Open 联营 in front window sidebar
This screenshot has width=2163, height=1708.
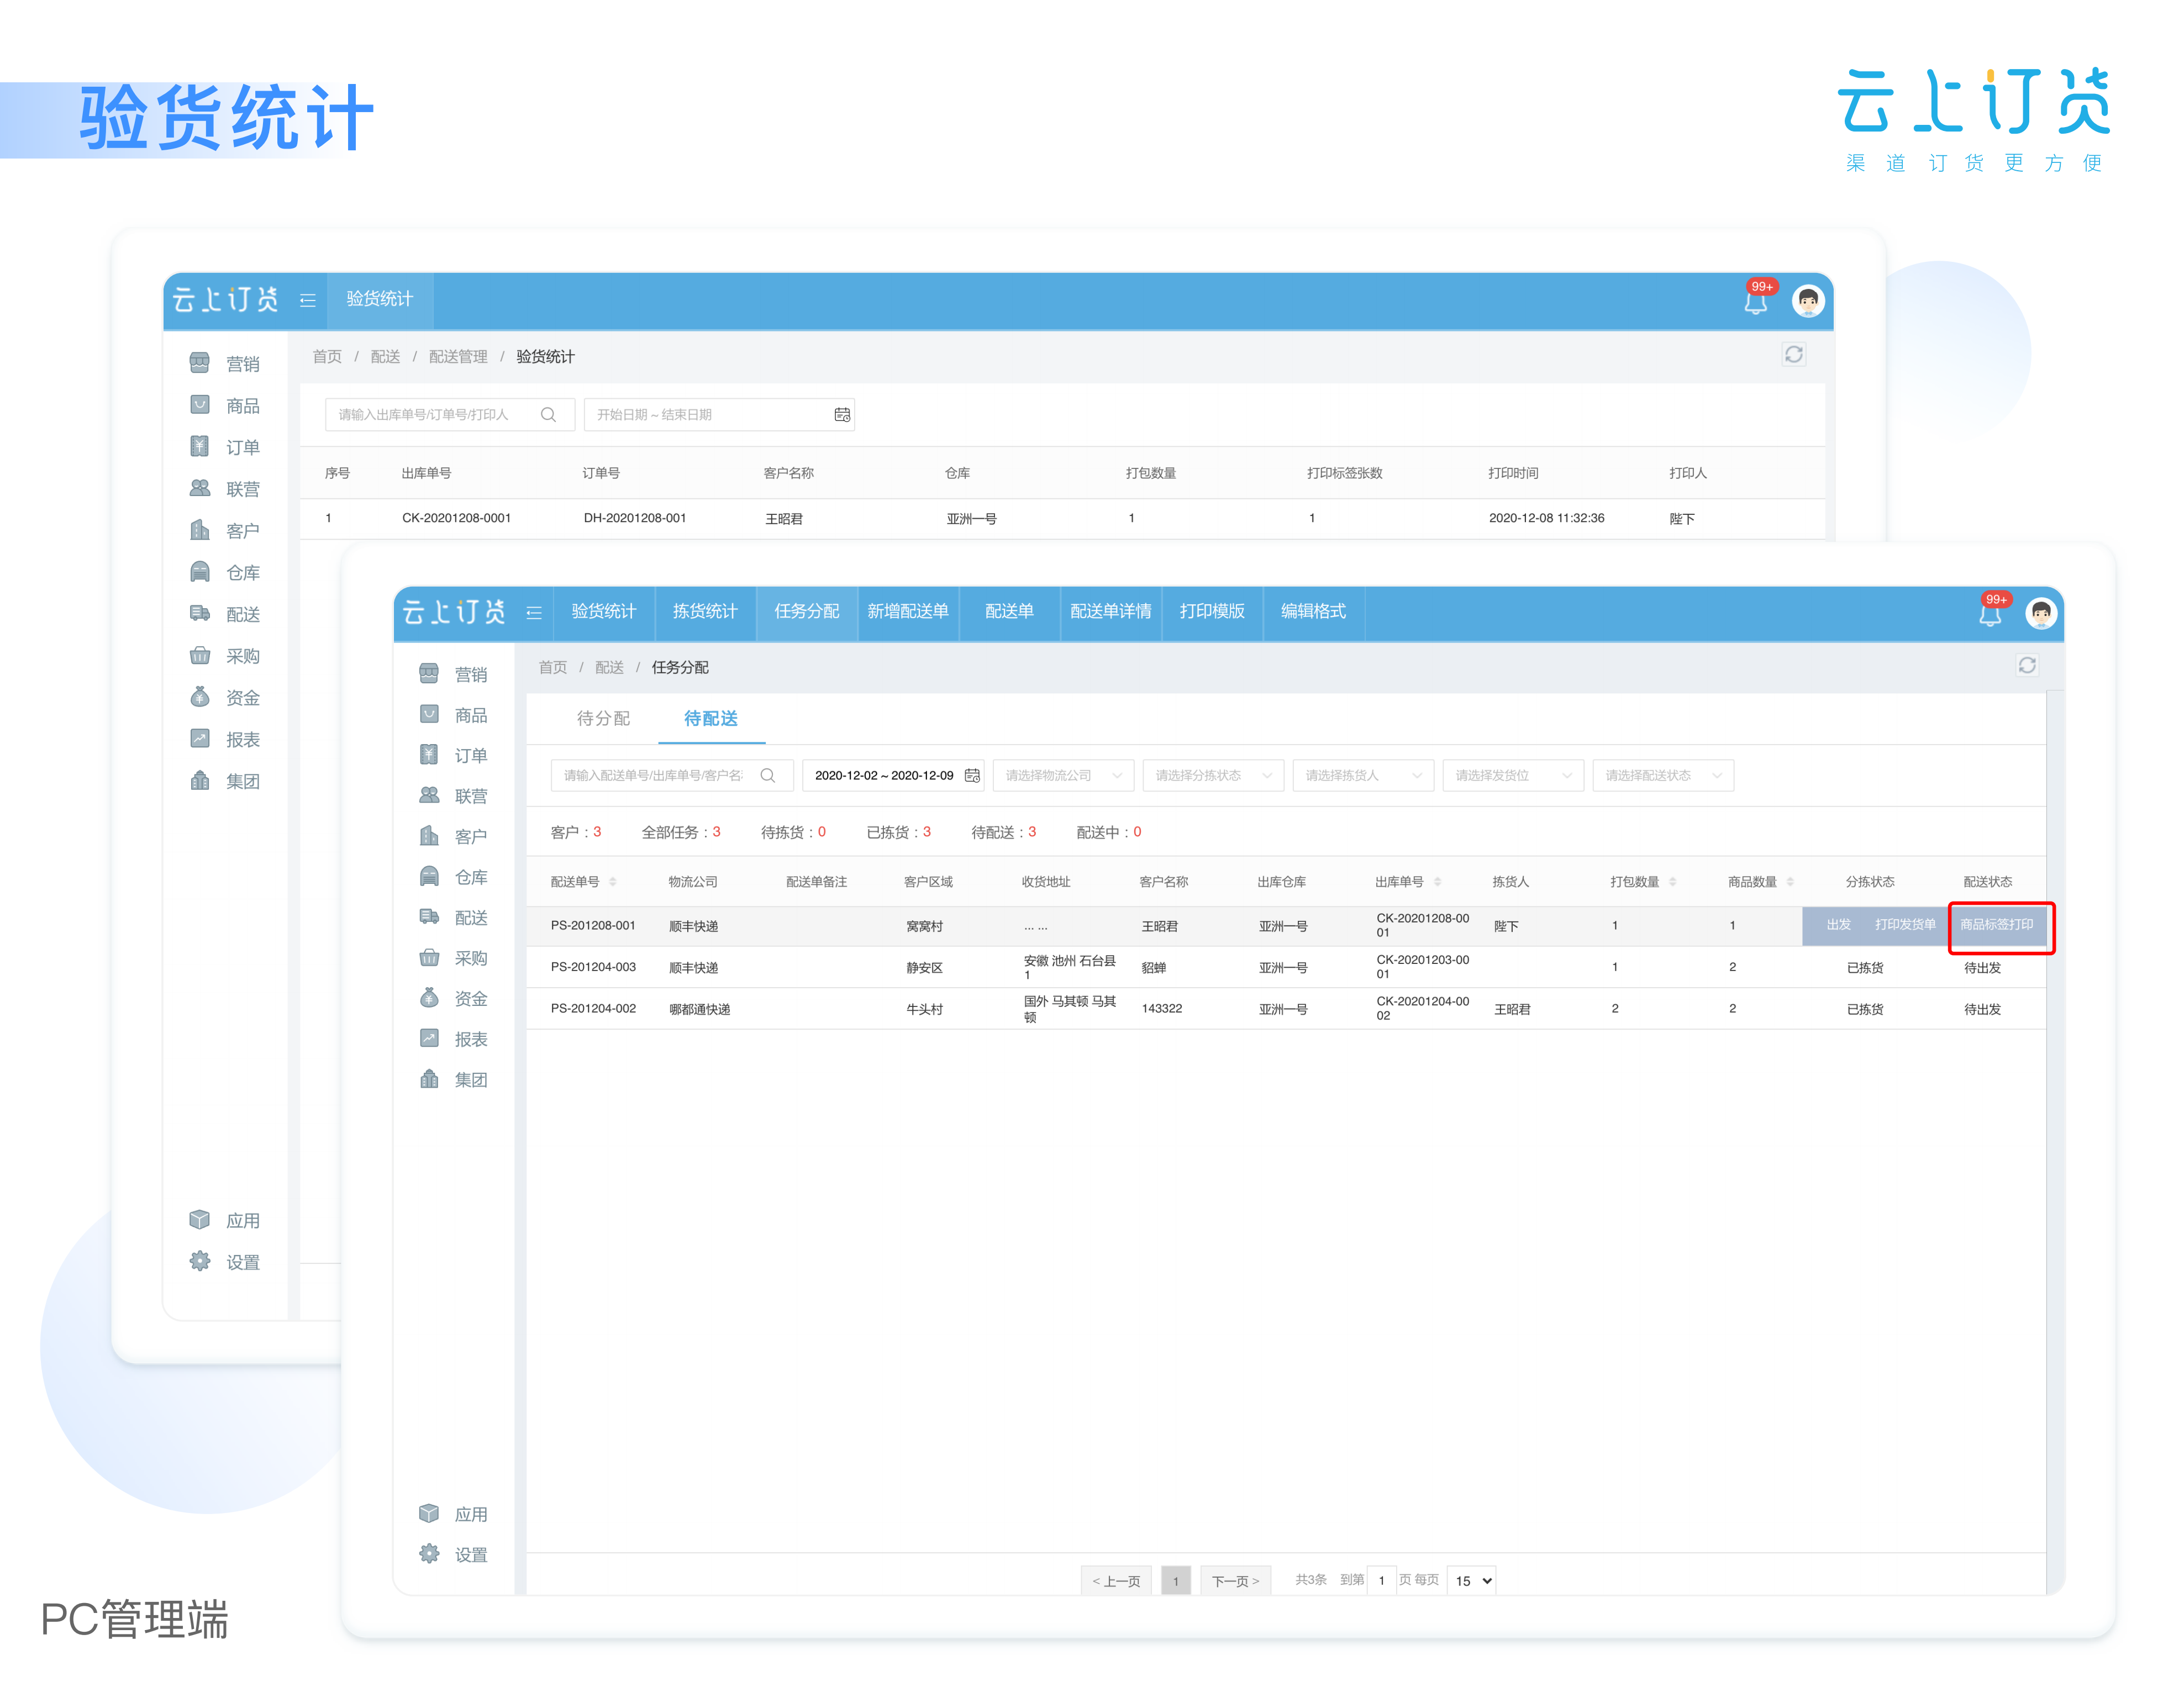pyautogui.click(x=455, y=796)
